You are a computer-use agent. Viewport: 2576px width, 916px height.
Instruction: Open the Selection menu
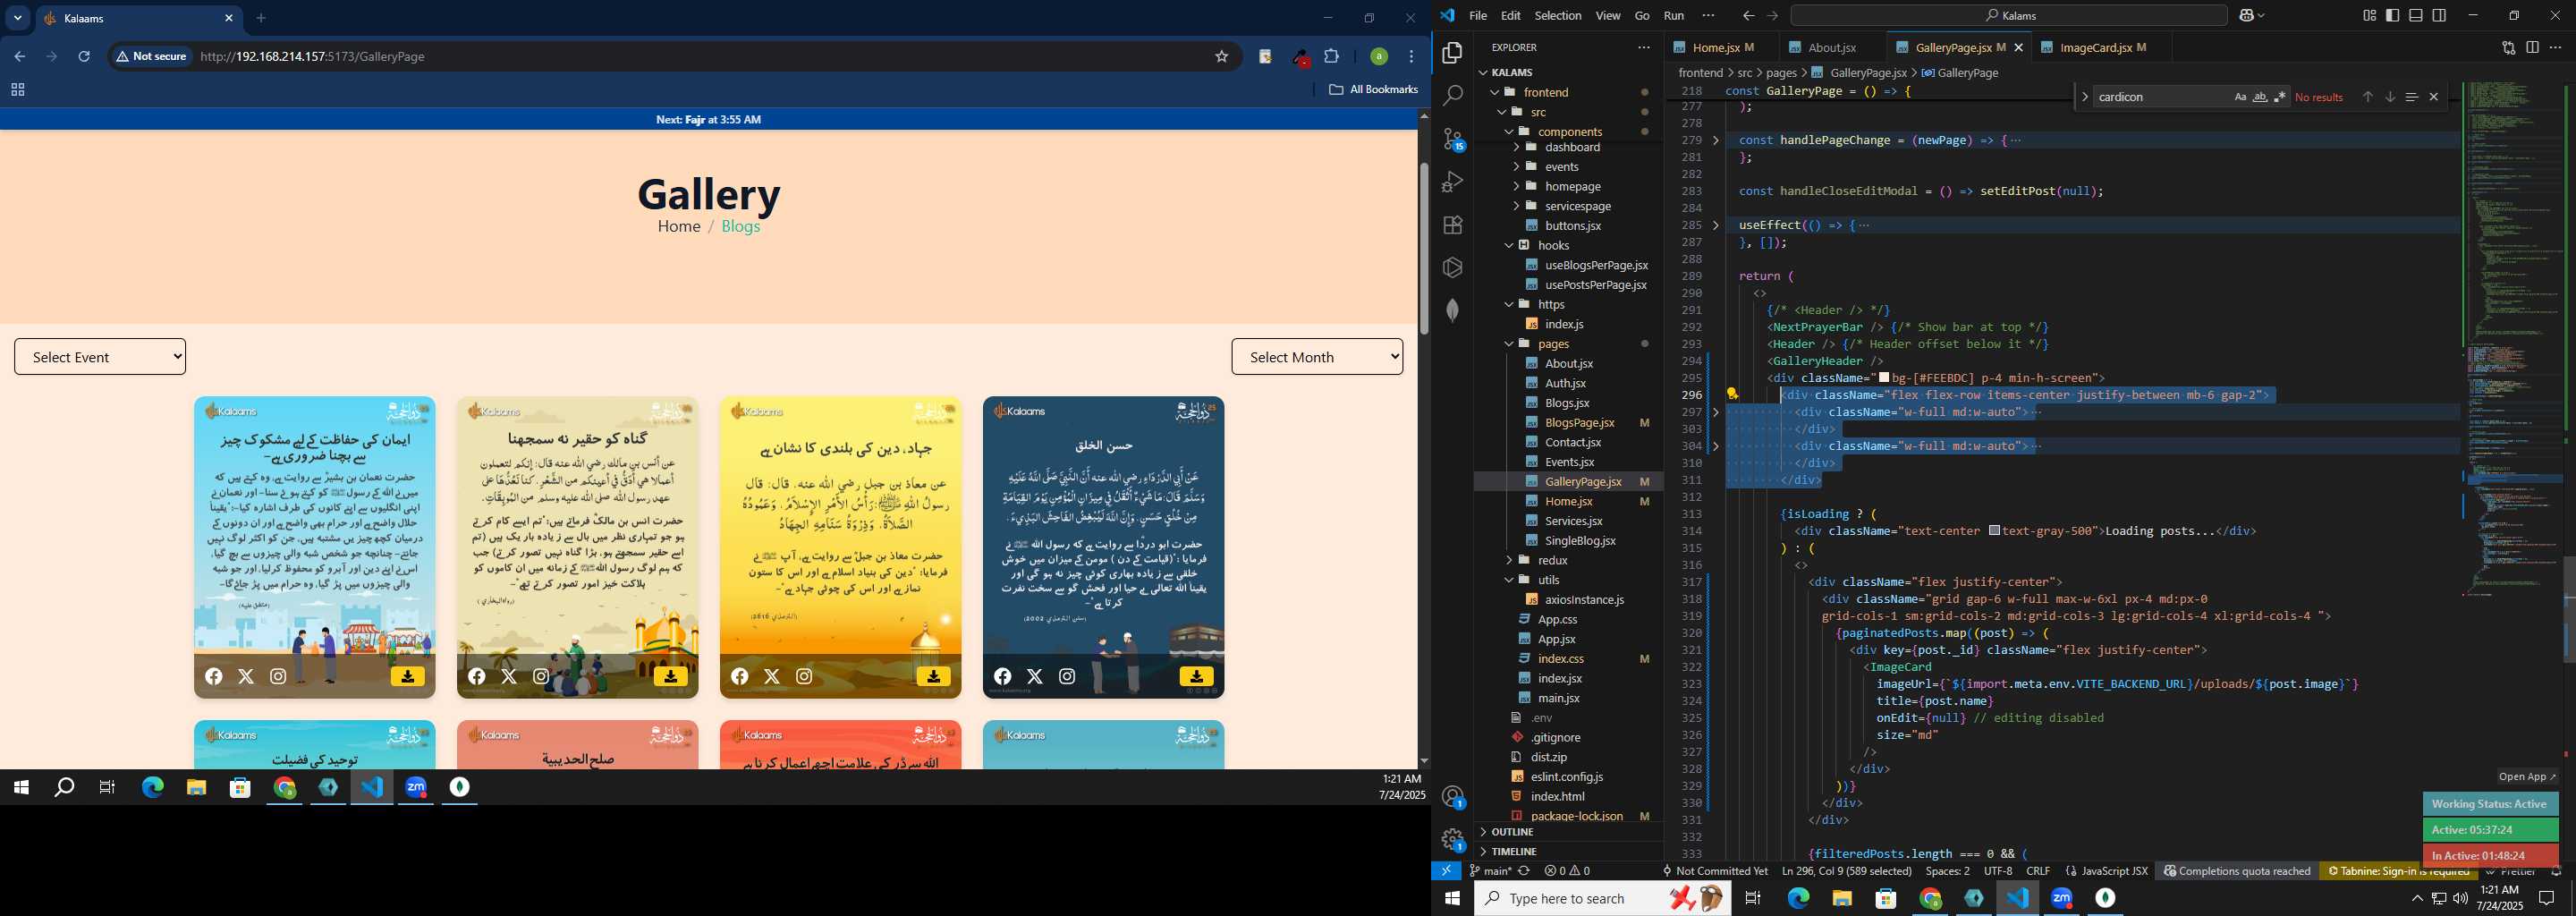[x=1558, y=15]
